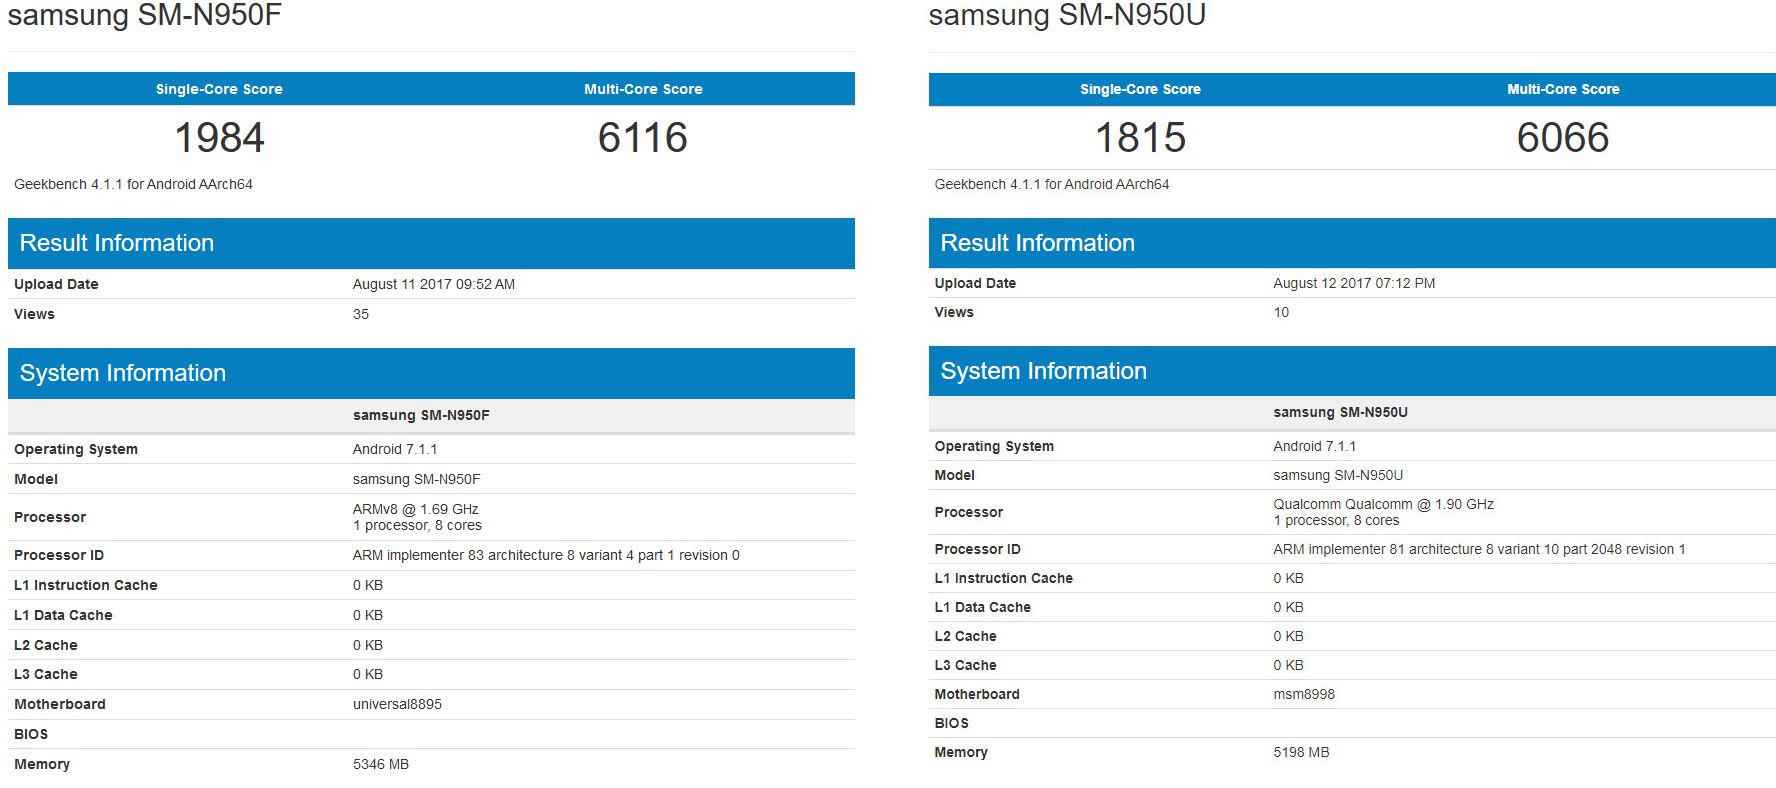The image size is (1776, 788).
Task: Click 'Operating System' label in the SM-N950F panel
Action: (x=76, y=449)
